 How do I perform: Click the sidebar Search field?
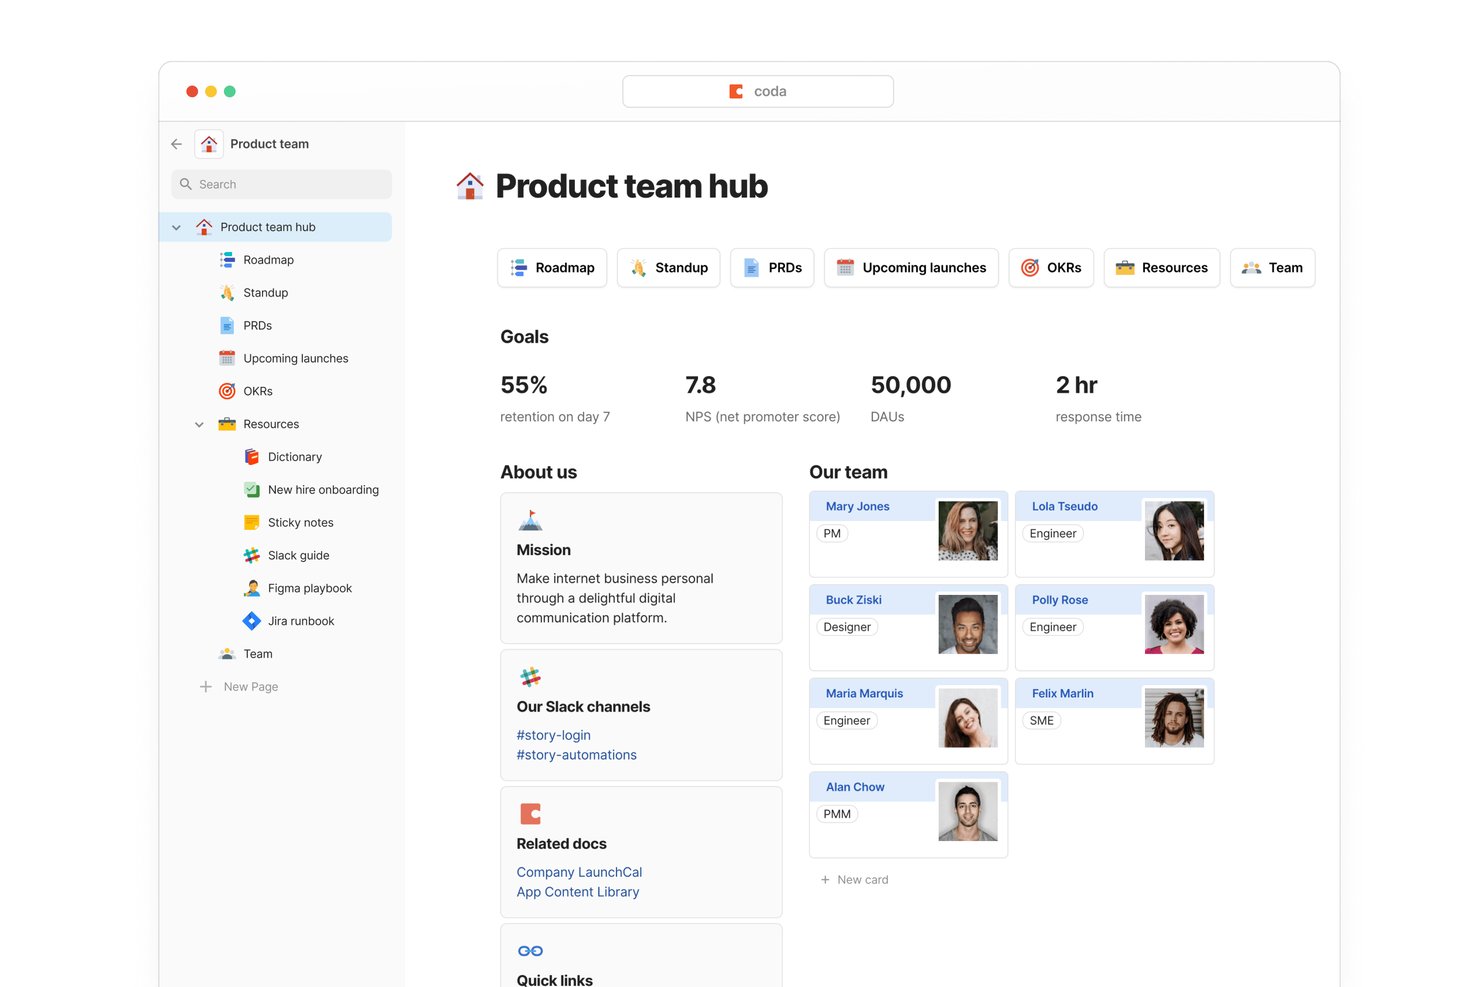point(281,184)
